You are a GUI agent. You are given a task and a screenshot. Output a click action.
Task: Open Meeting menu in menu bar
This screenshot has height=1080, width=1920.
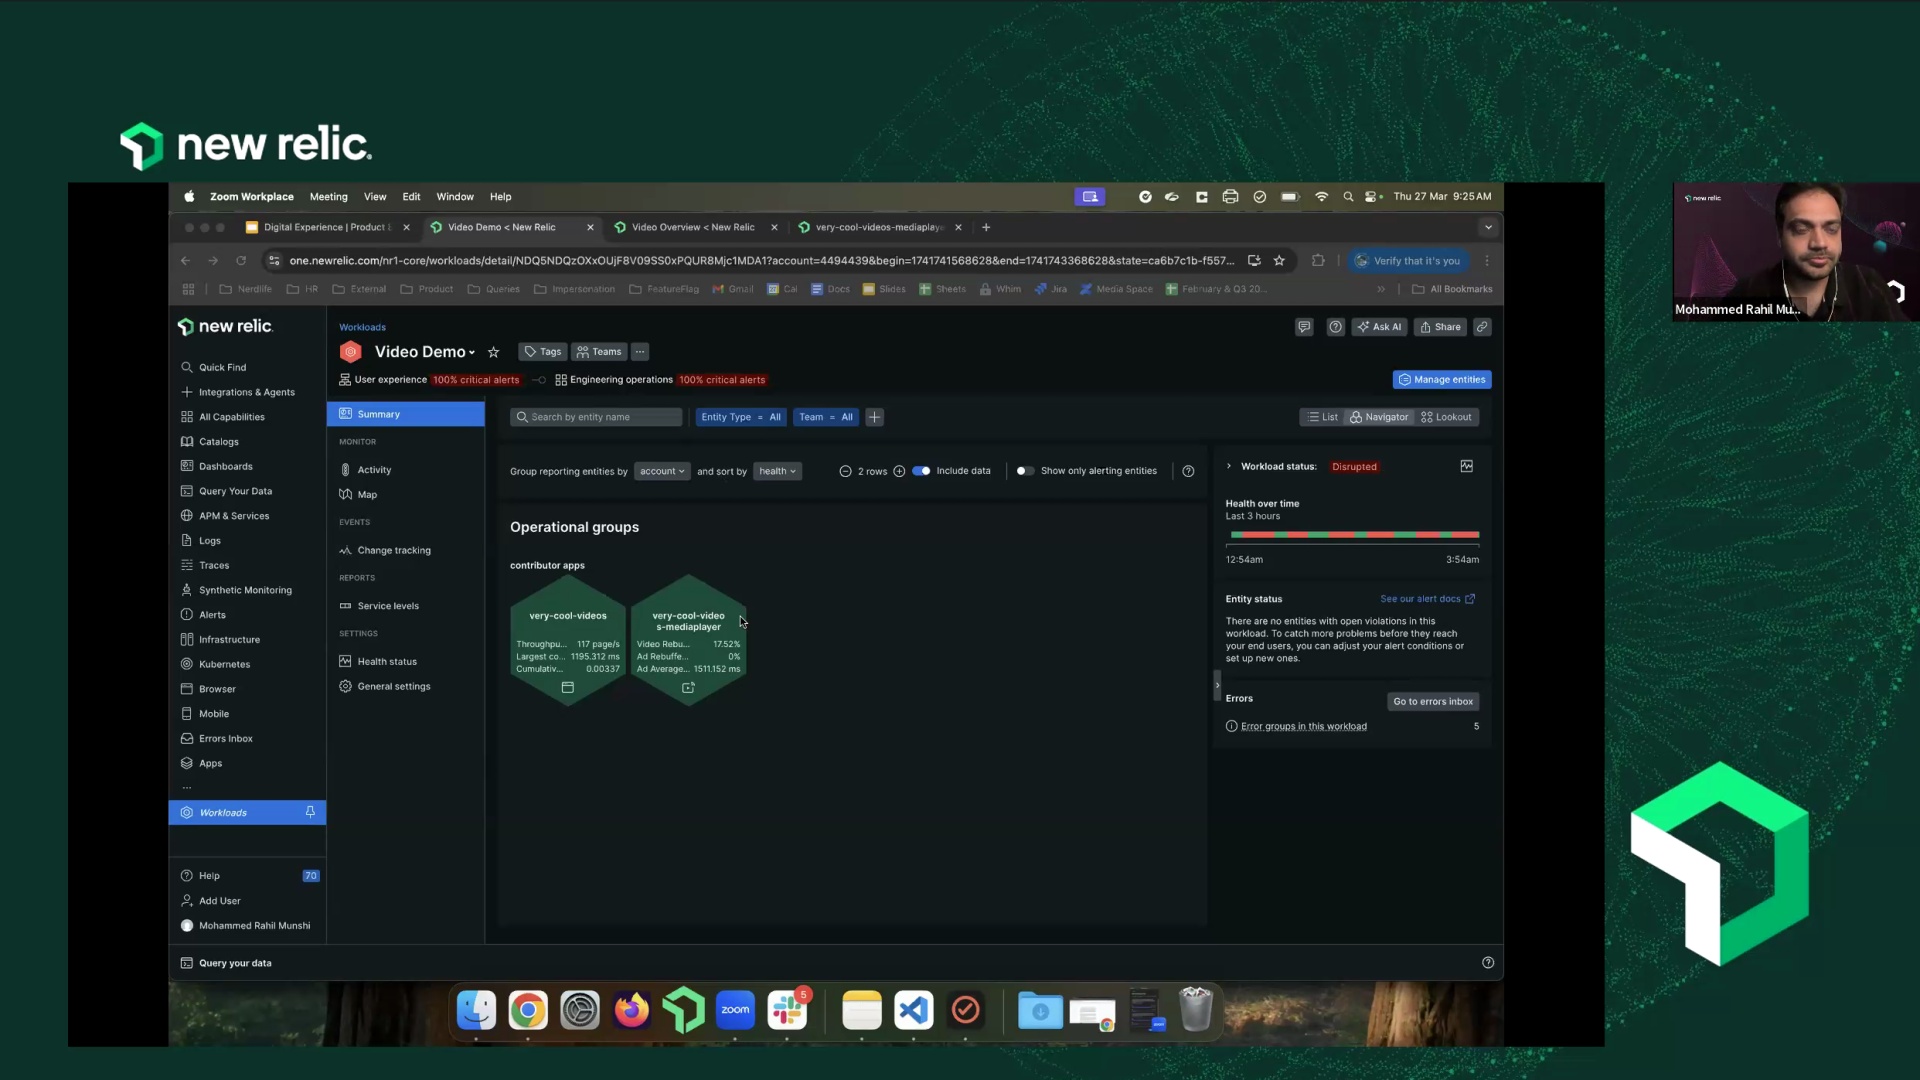pyautogui.click(x=328, y=197)
